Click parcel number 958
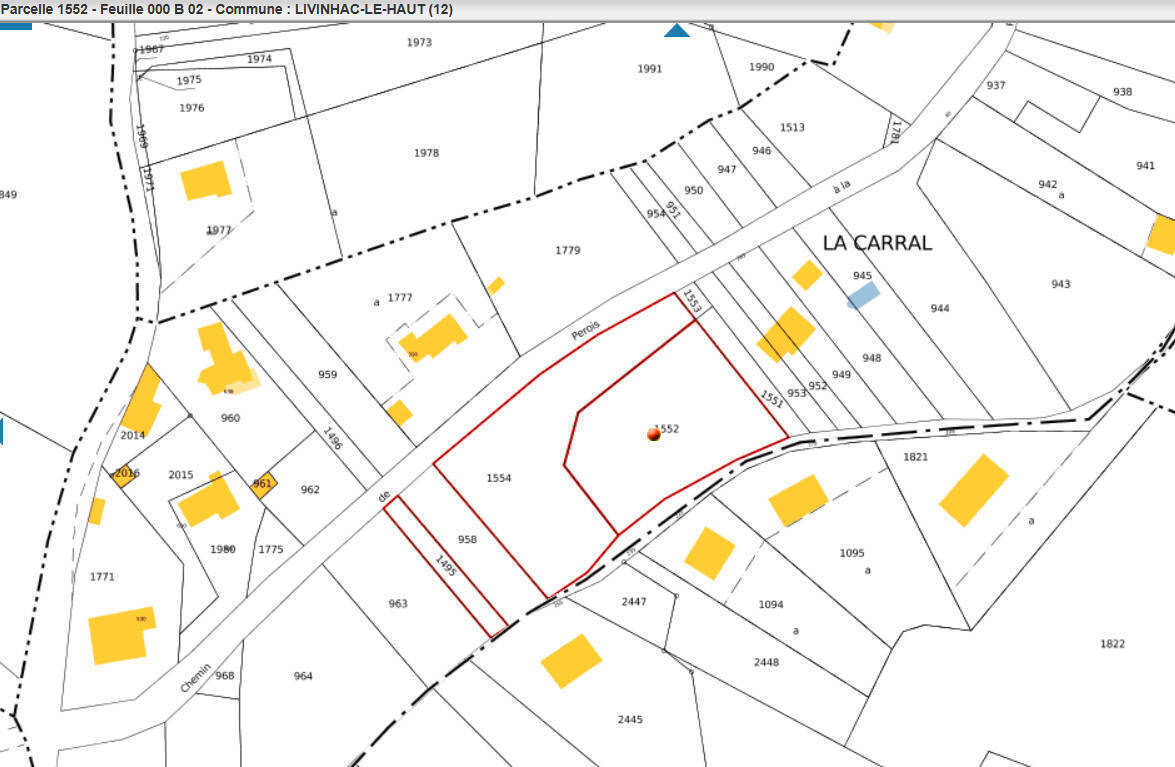This screenshot has width=1175, height=767. point(467,540)
